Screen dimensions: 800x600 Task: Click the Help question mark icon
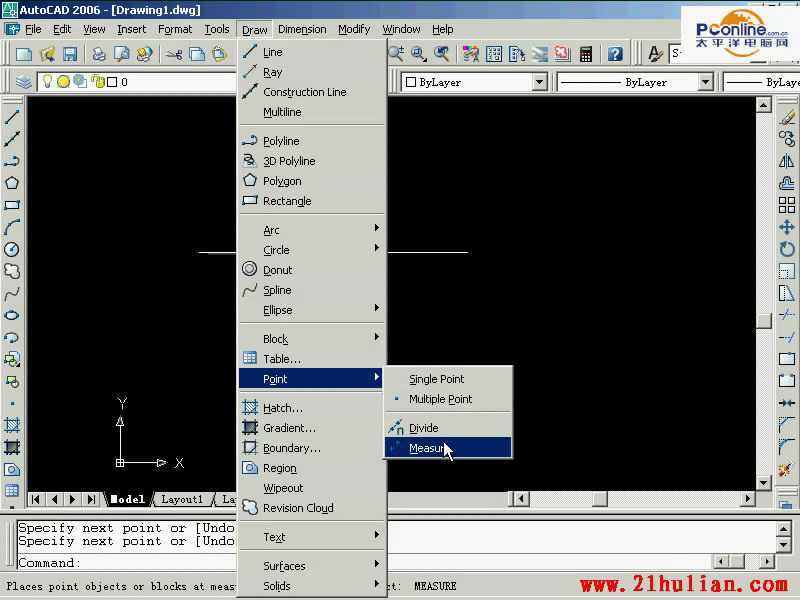615,54
